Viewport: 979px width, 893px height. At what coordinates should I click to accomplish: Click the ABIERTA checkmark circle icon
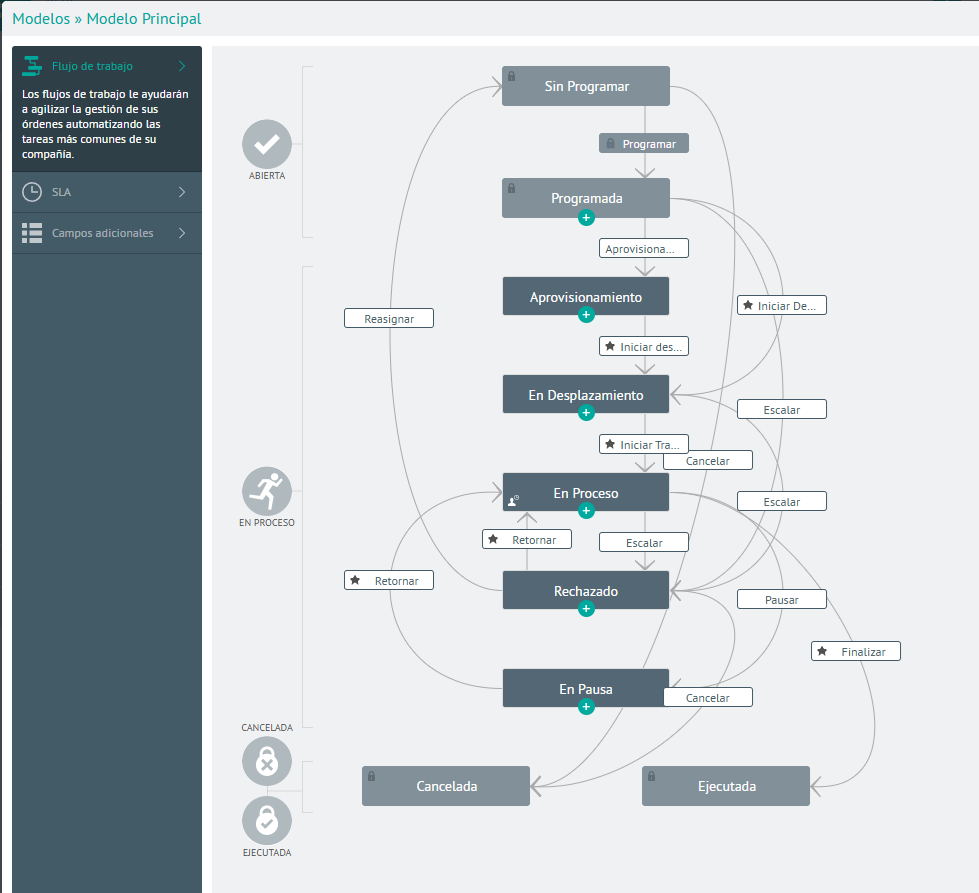click(267, 144)
